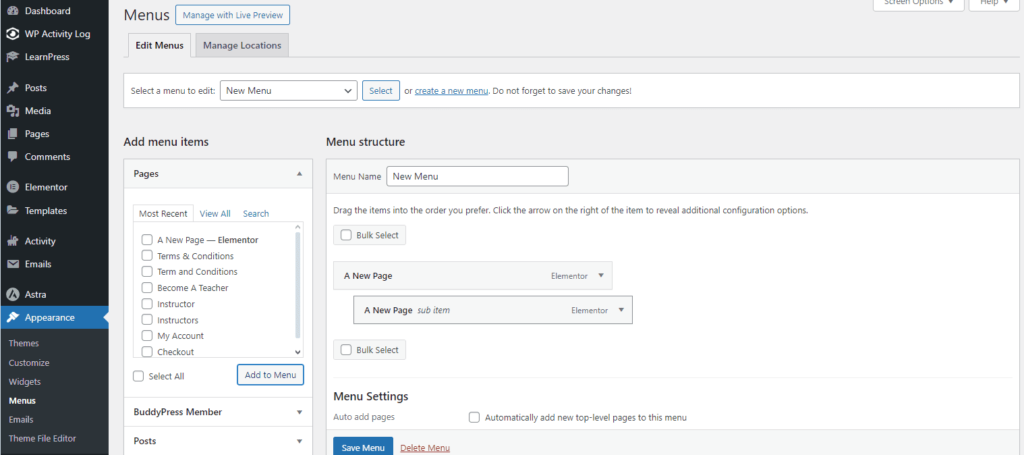Click the Astra theme icon

12,295
